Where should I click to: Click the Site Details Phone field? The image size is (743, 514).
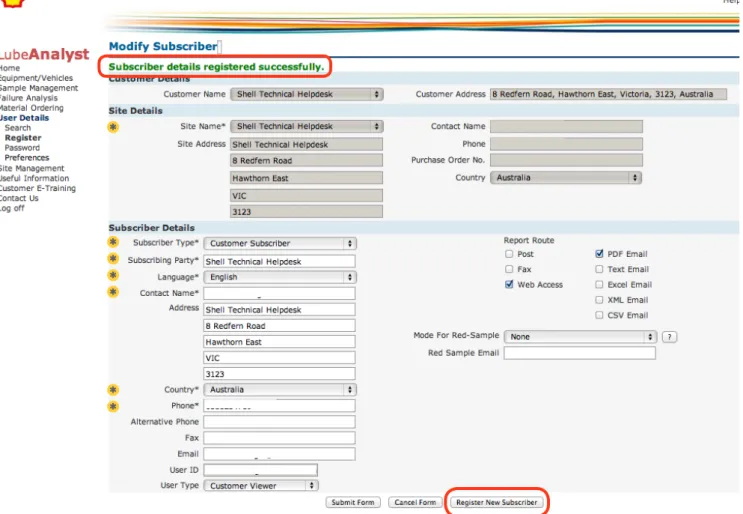point(566,144)
